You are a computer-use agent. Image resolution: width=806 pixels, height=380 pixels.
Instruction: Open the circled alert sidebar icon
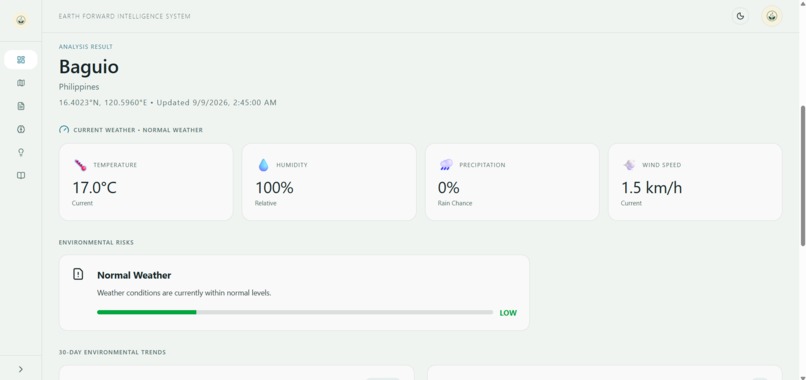coord(21,129)
